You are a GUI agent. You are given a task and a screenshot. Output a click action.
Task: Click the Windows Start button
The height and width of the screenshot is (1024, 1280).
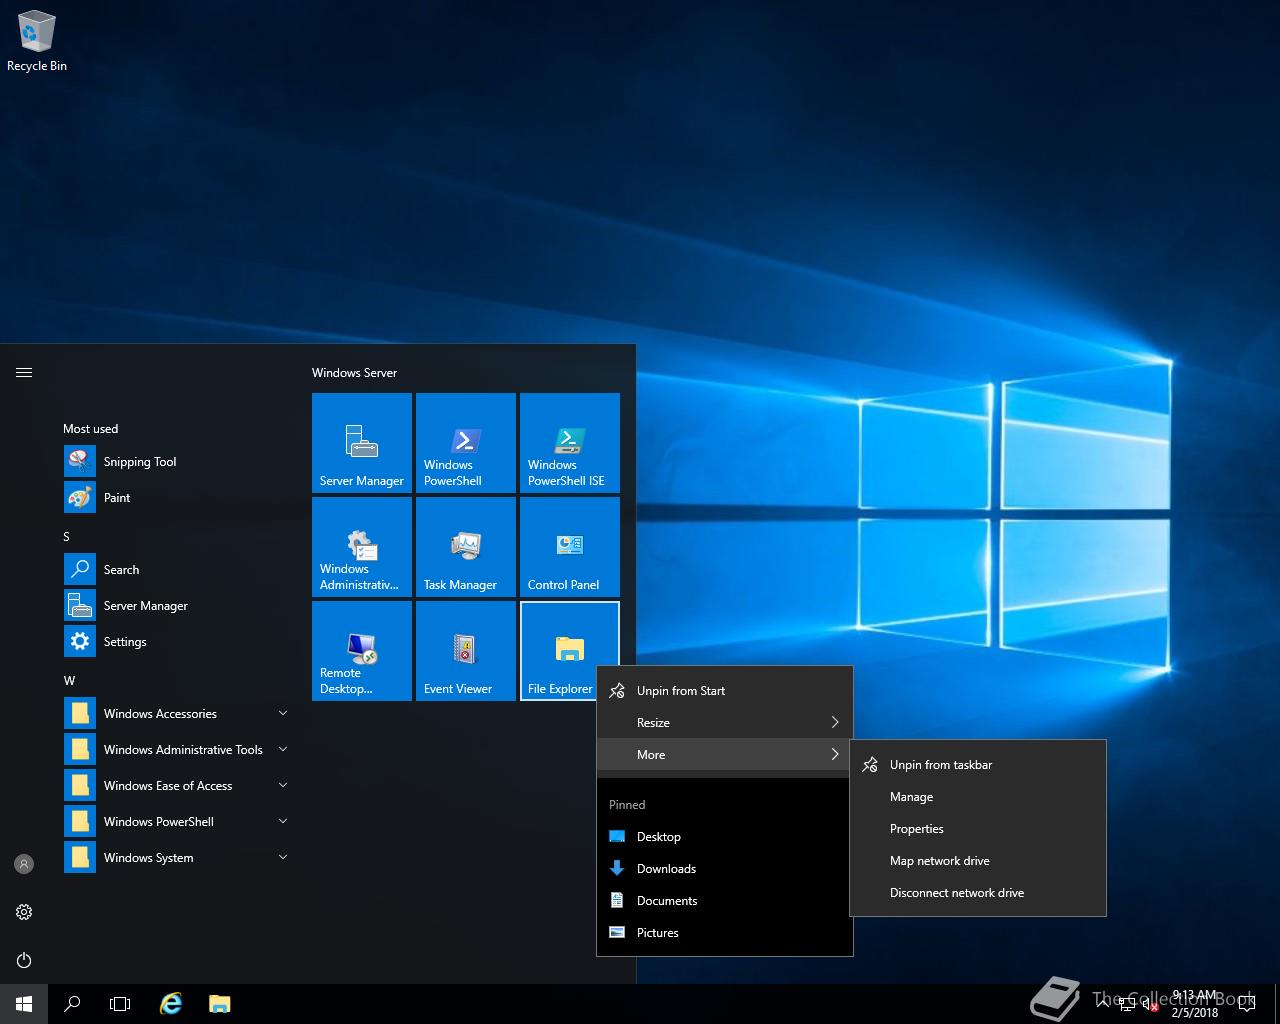[24, 1004]
